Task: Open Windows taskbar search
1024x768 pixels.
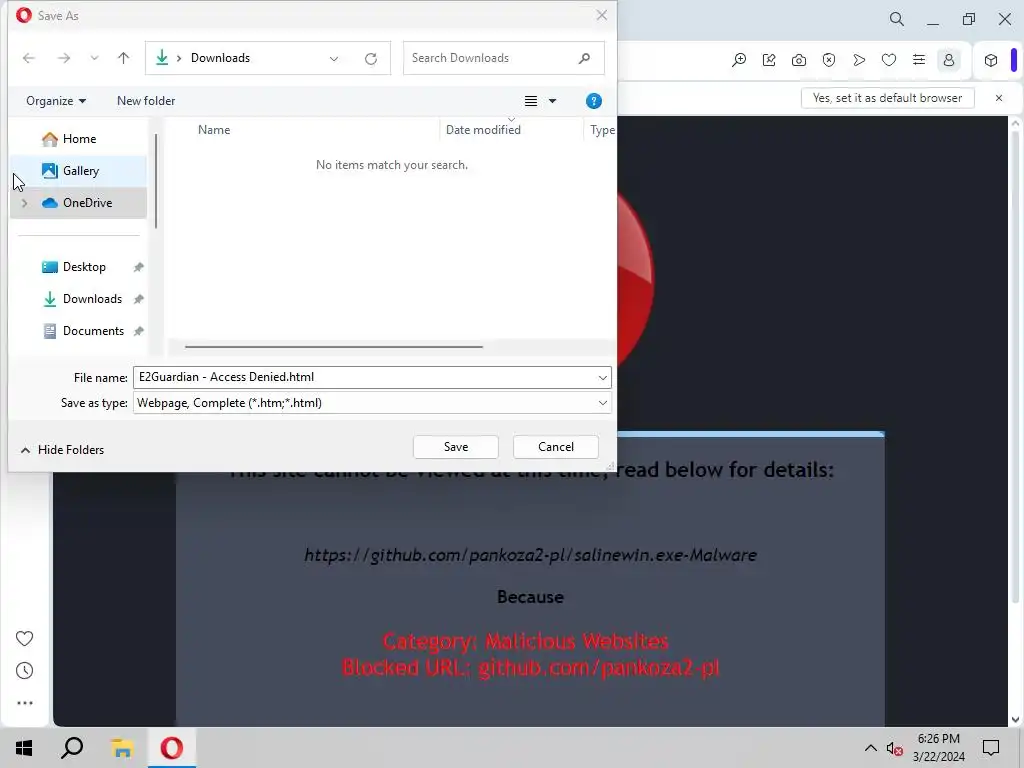Action: [72, 748]
